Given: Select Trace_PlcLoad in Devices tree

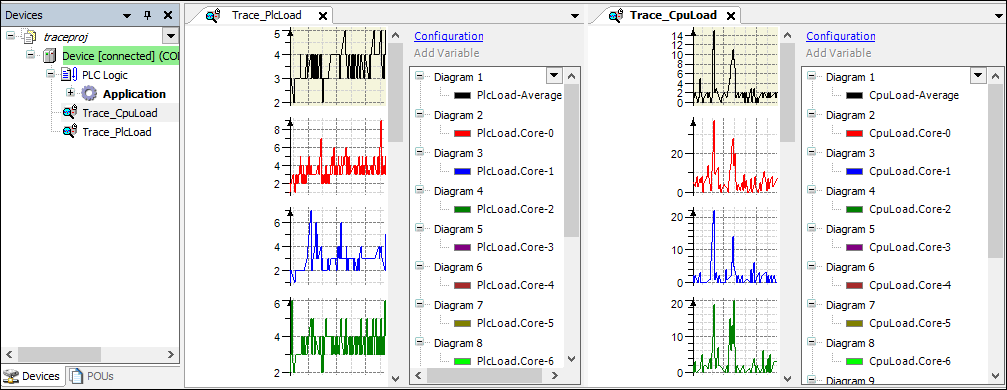Looking at the screenshot, I should click(117, 132).
